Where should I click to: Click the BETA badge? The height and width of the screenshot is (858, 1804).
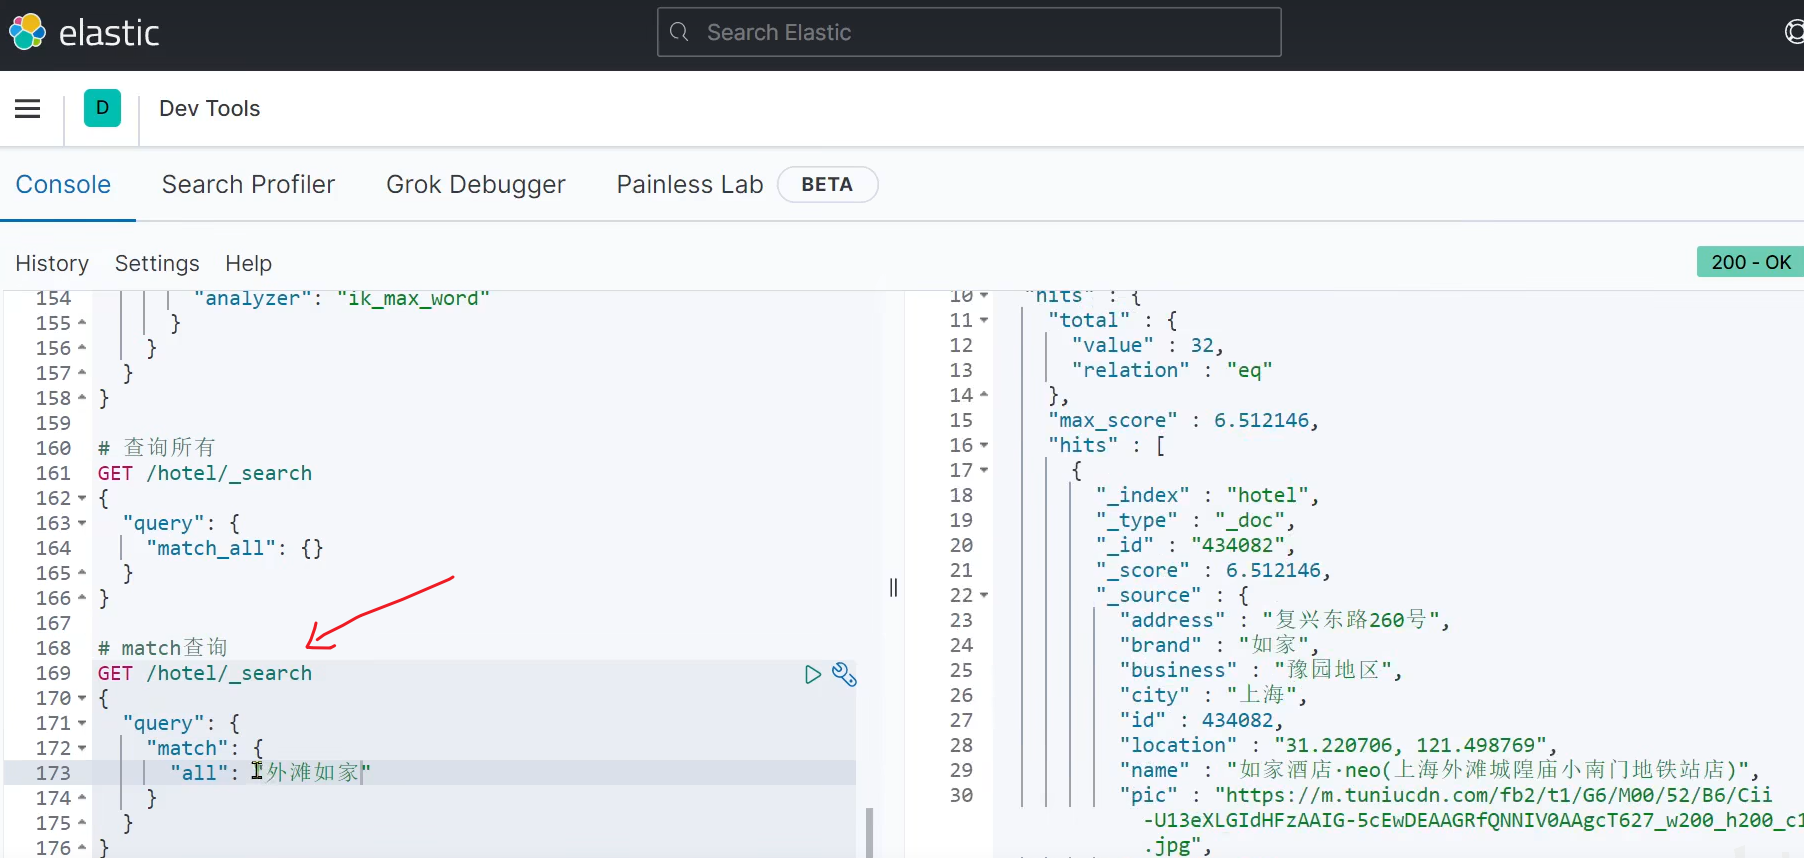(x=827, y=185)
